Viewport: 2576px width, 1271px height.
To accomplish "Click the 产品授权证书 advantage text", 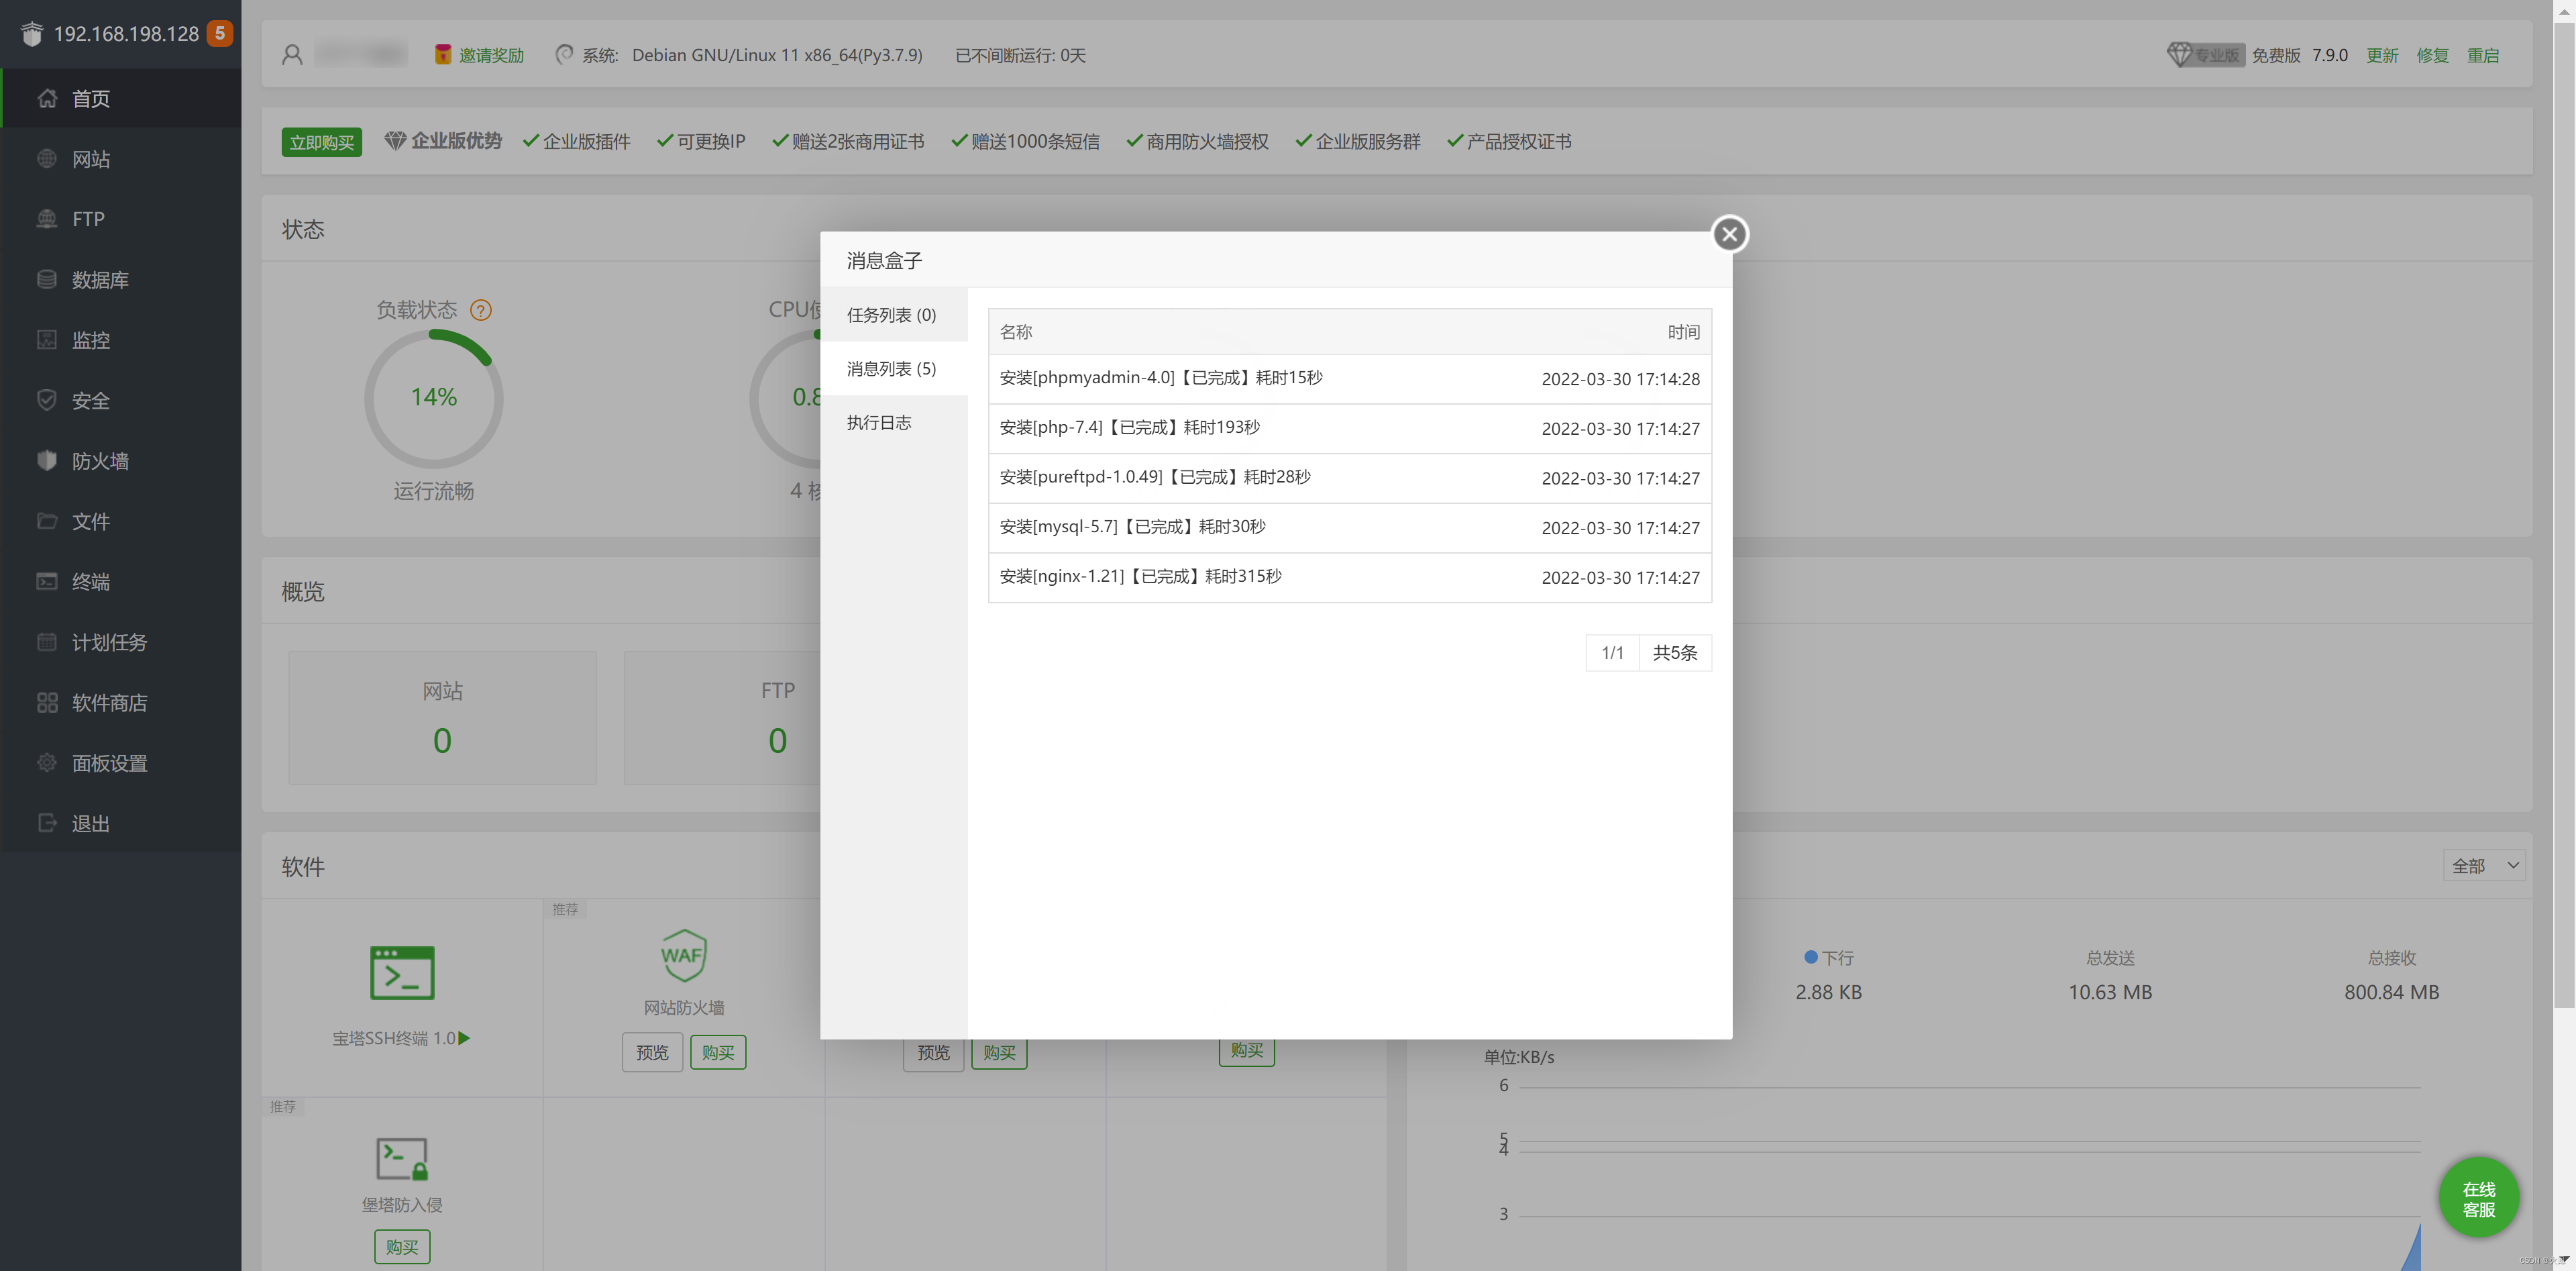I will (1519, 142).
